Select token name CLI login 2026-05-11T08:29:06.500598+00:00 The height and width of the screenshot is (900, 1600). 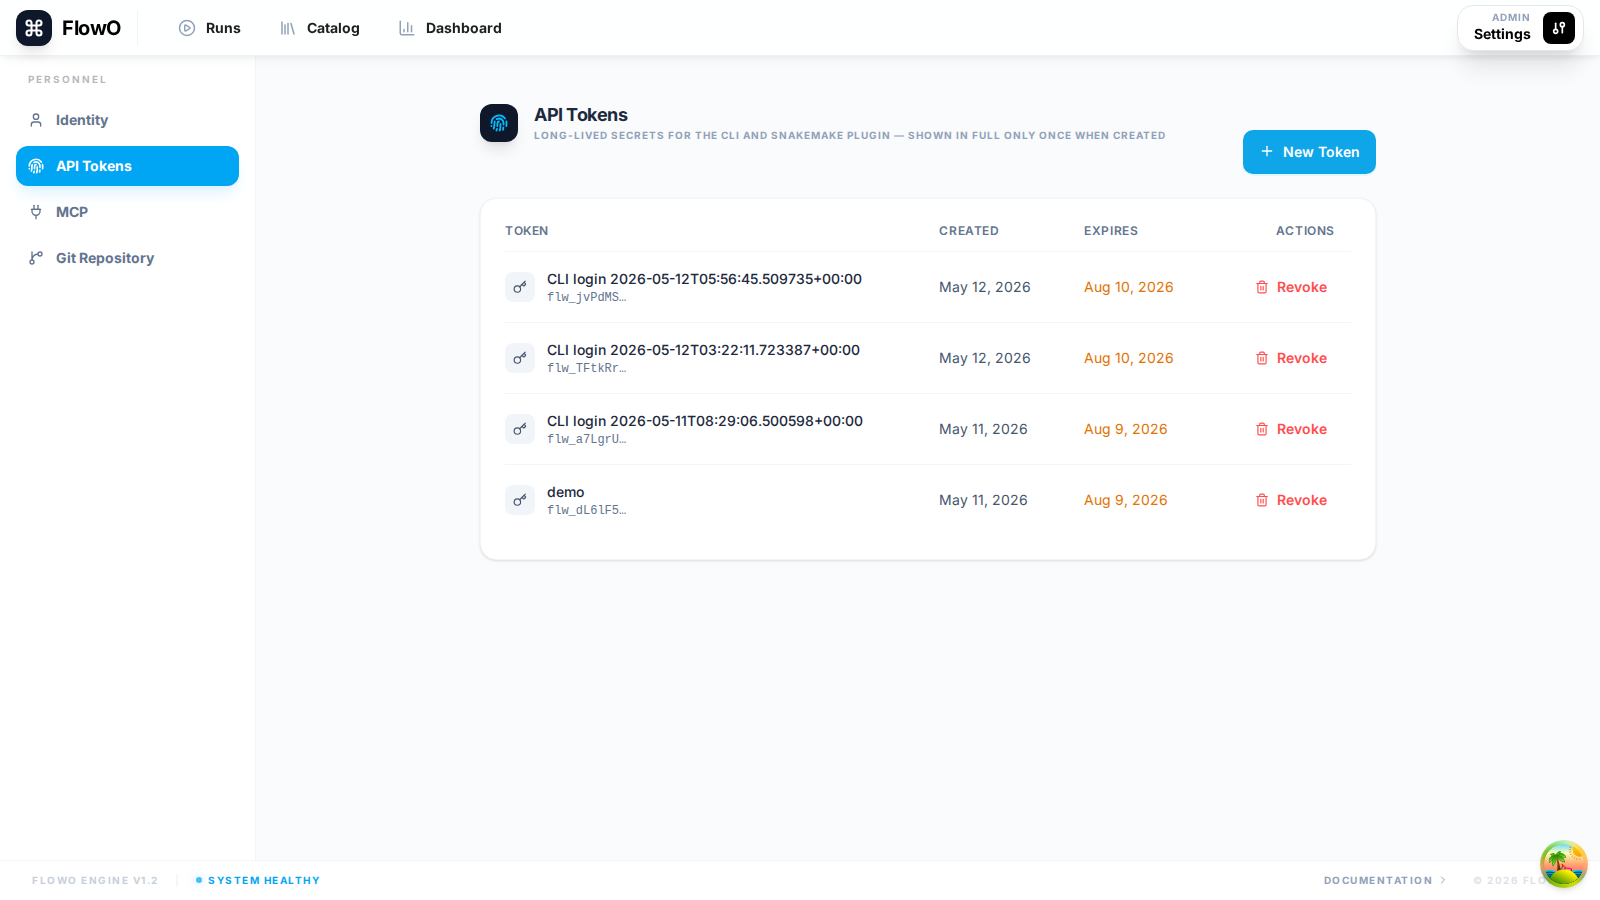pos(705,421)
